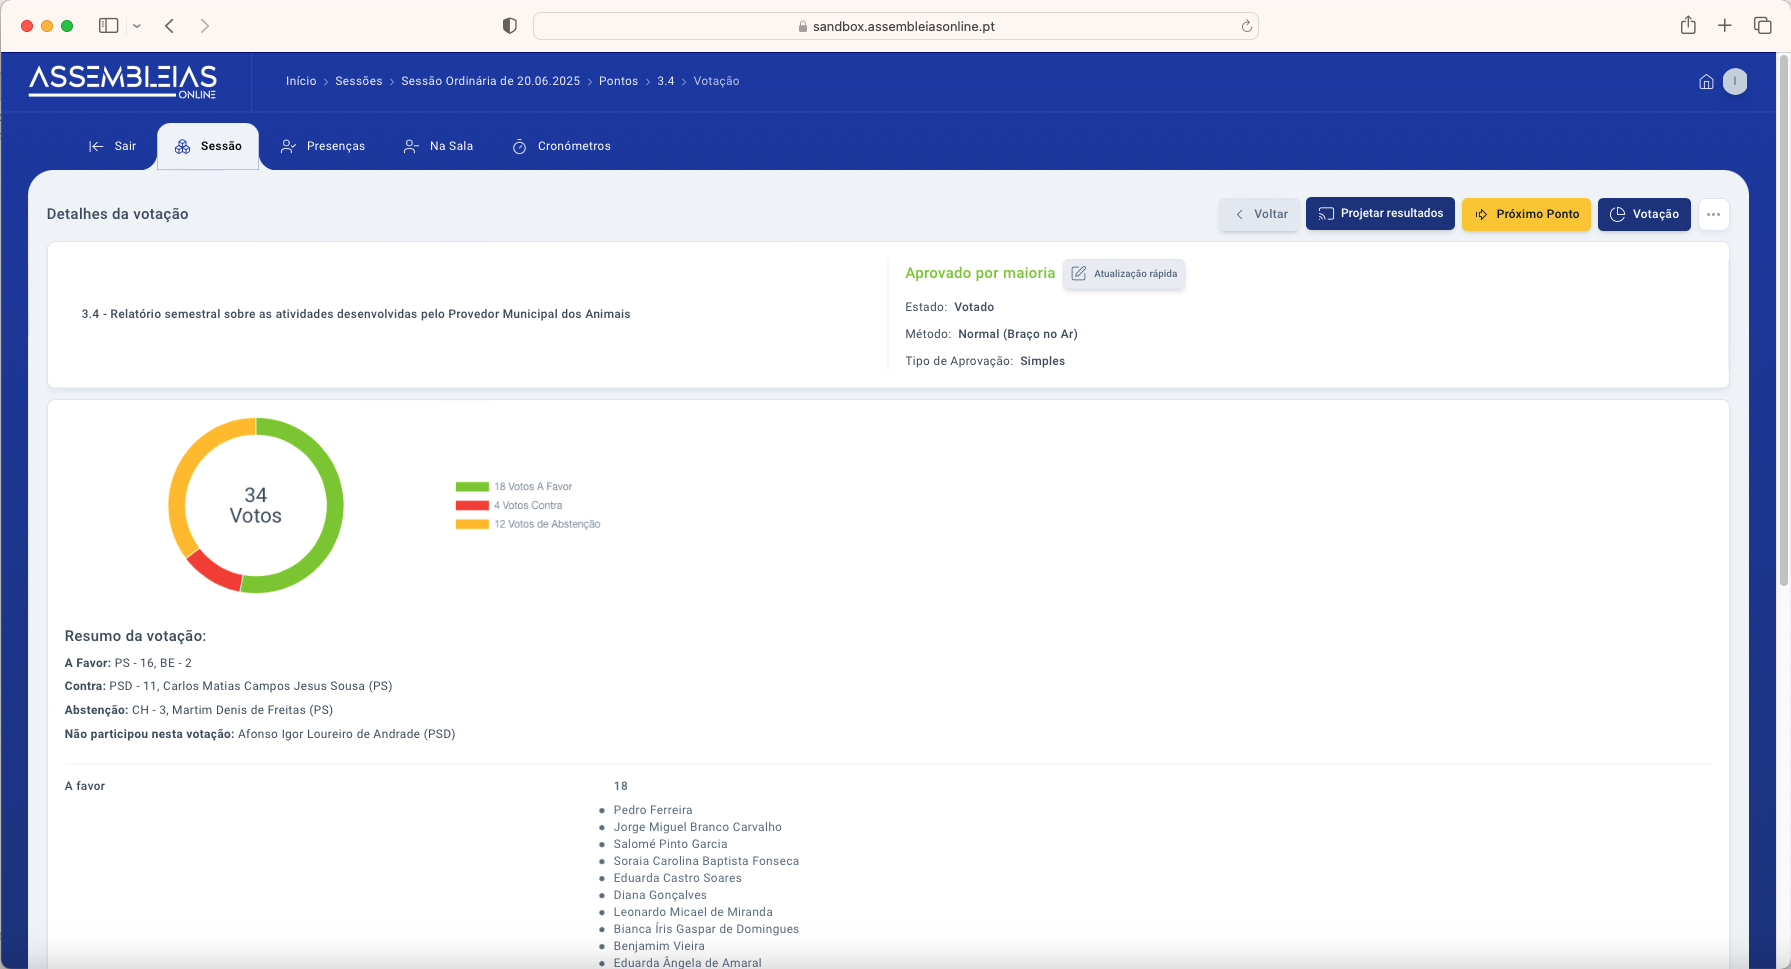This screenshot has height=969, width=1791.
Task: Click the Safari share icon
Action: pos(1688,26)
